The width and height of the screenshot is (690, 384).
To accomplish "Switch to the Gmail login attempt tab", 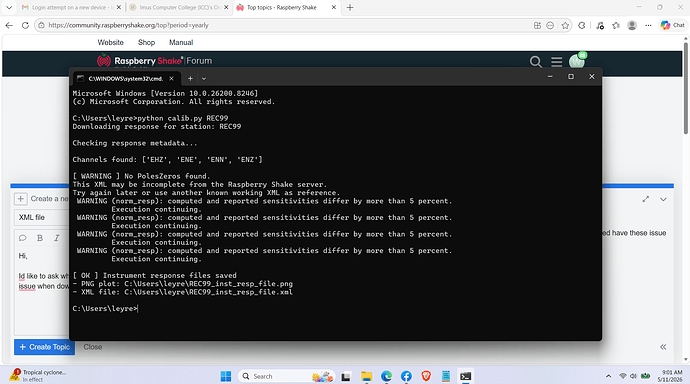I will [x=69, y=7].
